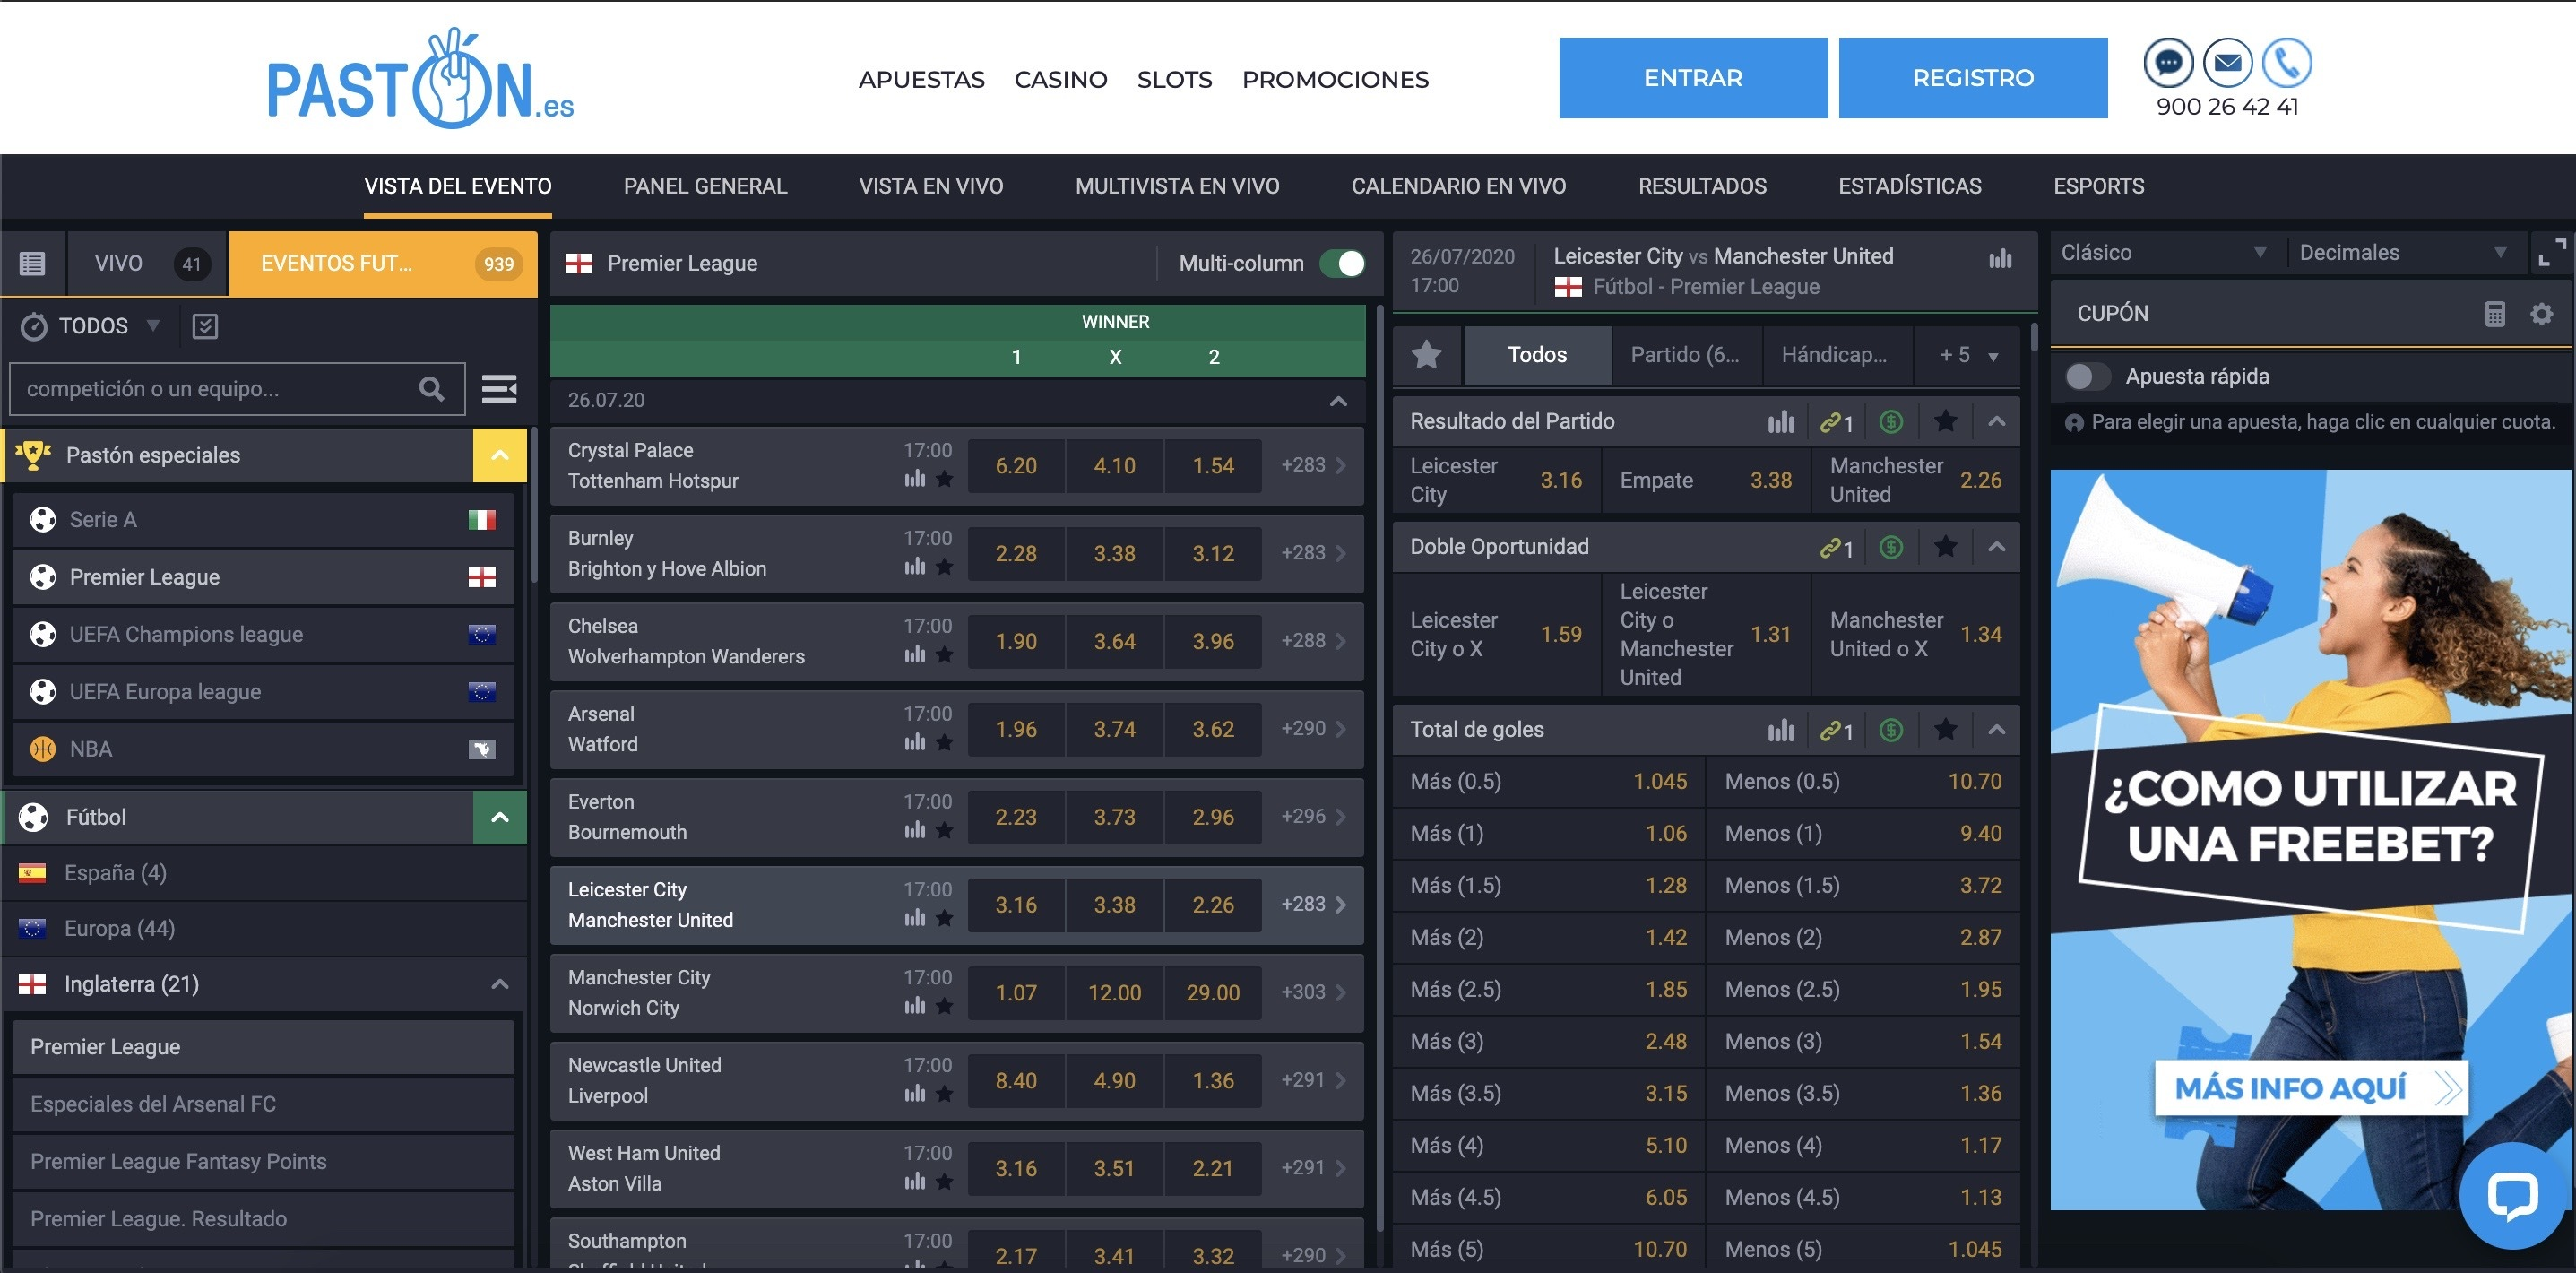Open coupon settings gear
The width and height of the screenshot is (2576, 1273).
pyautogui.click(x=2541, y=314)
